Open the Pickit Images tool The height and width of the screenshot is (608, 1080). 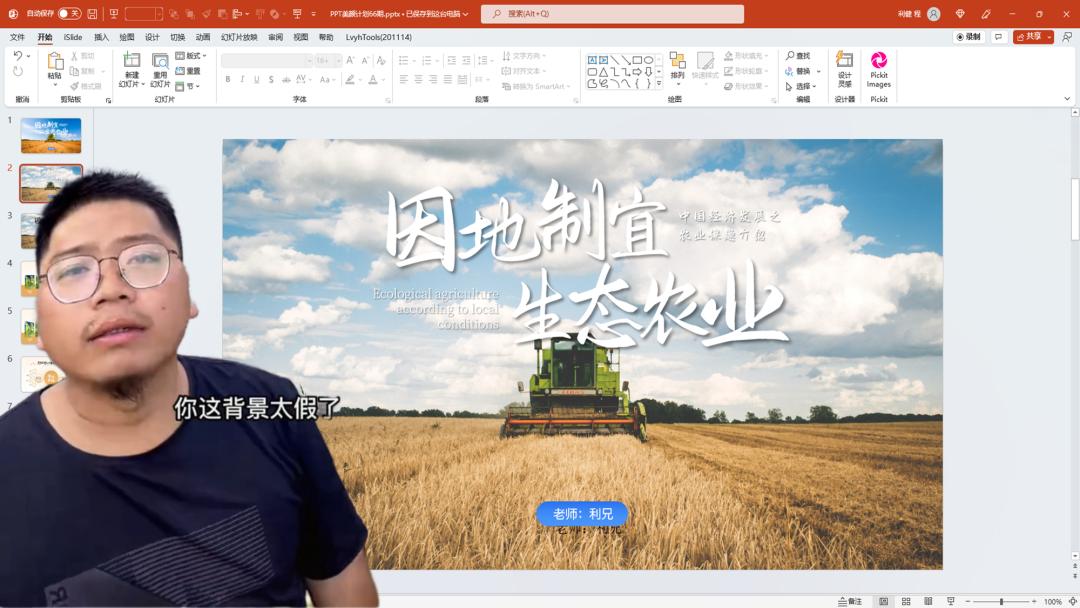click(877, 70)
